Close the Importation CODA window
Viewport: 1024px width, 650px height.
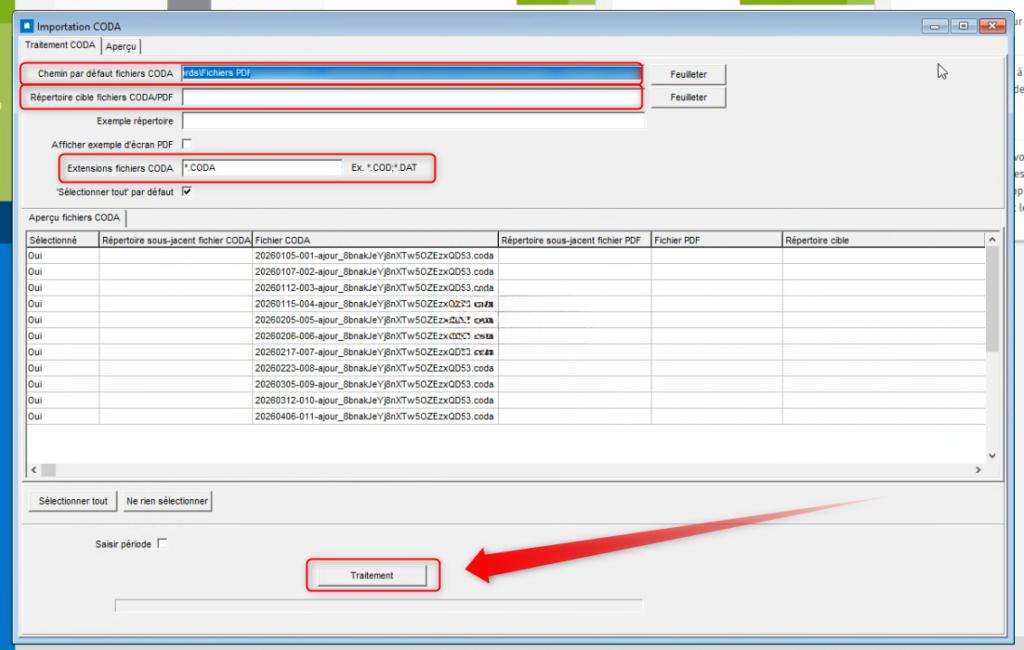[x=991, y=26]
